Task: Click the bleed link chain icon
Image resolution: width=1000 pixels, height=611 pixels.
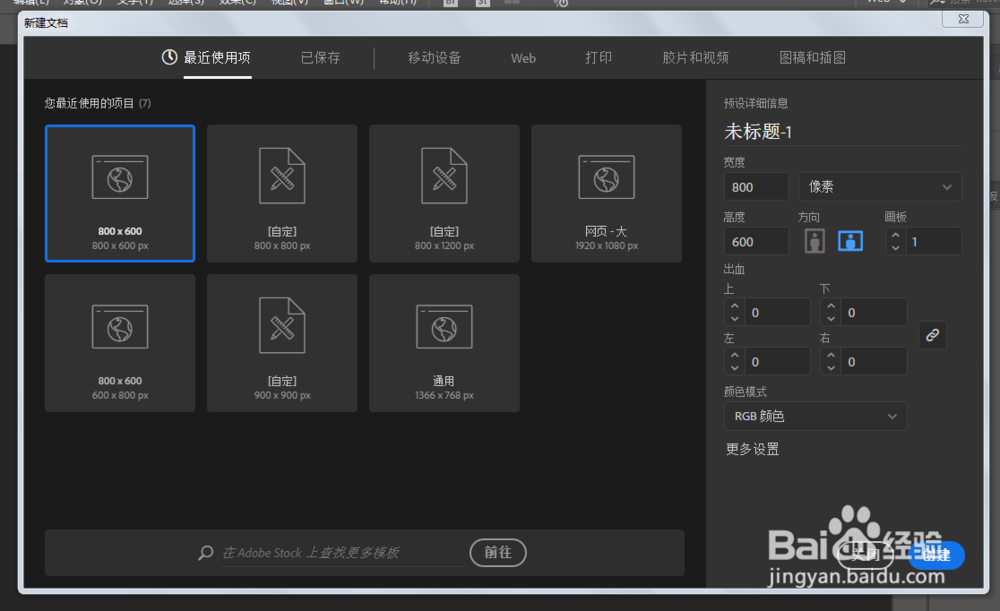Action: [x=932, y=335]
